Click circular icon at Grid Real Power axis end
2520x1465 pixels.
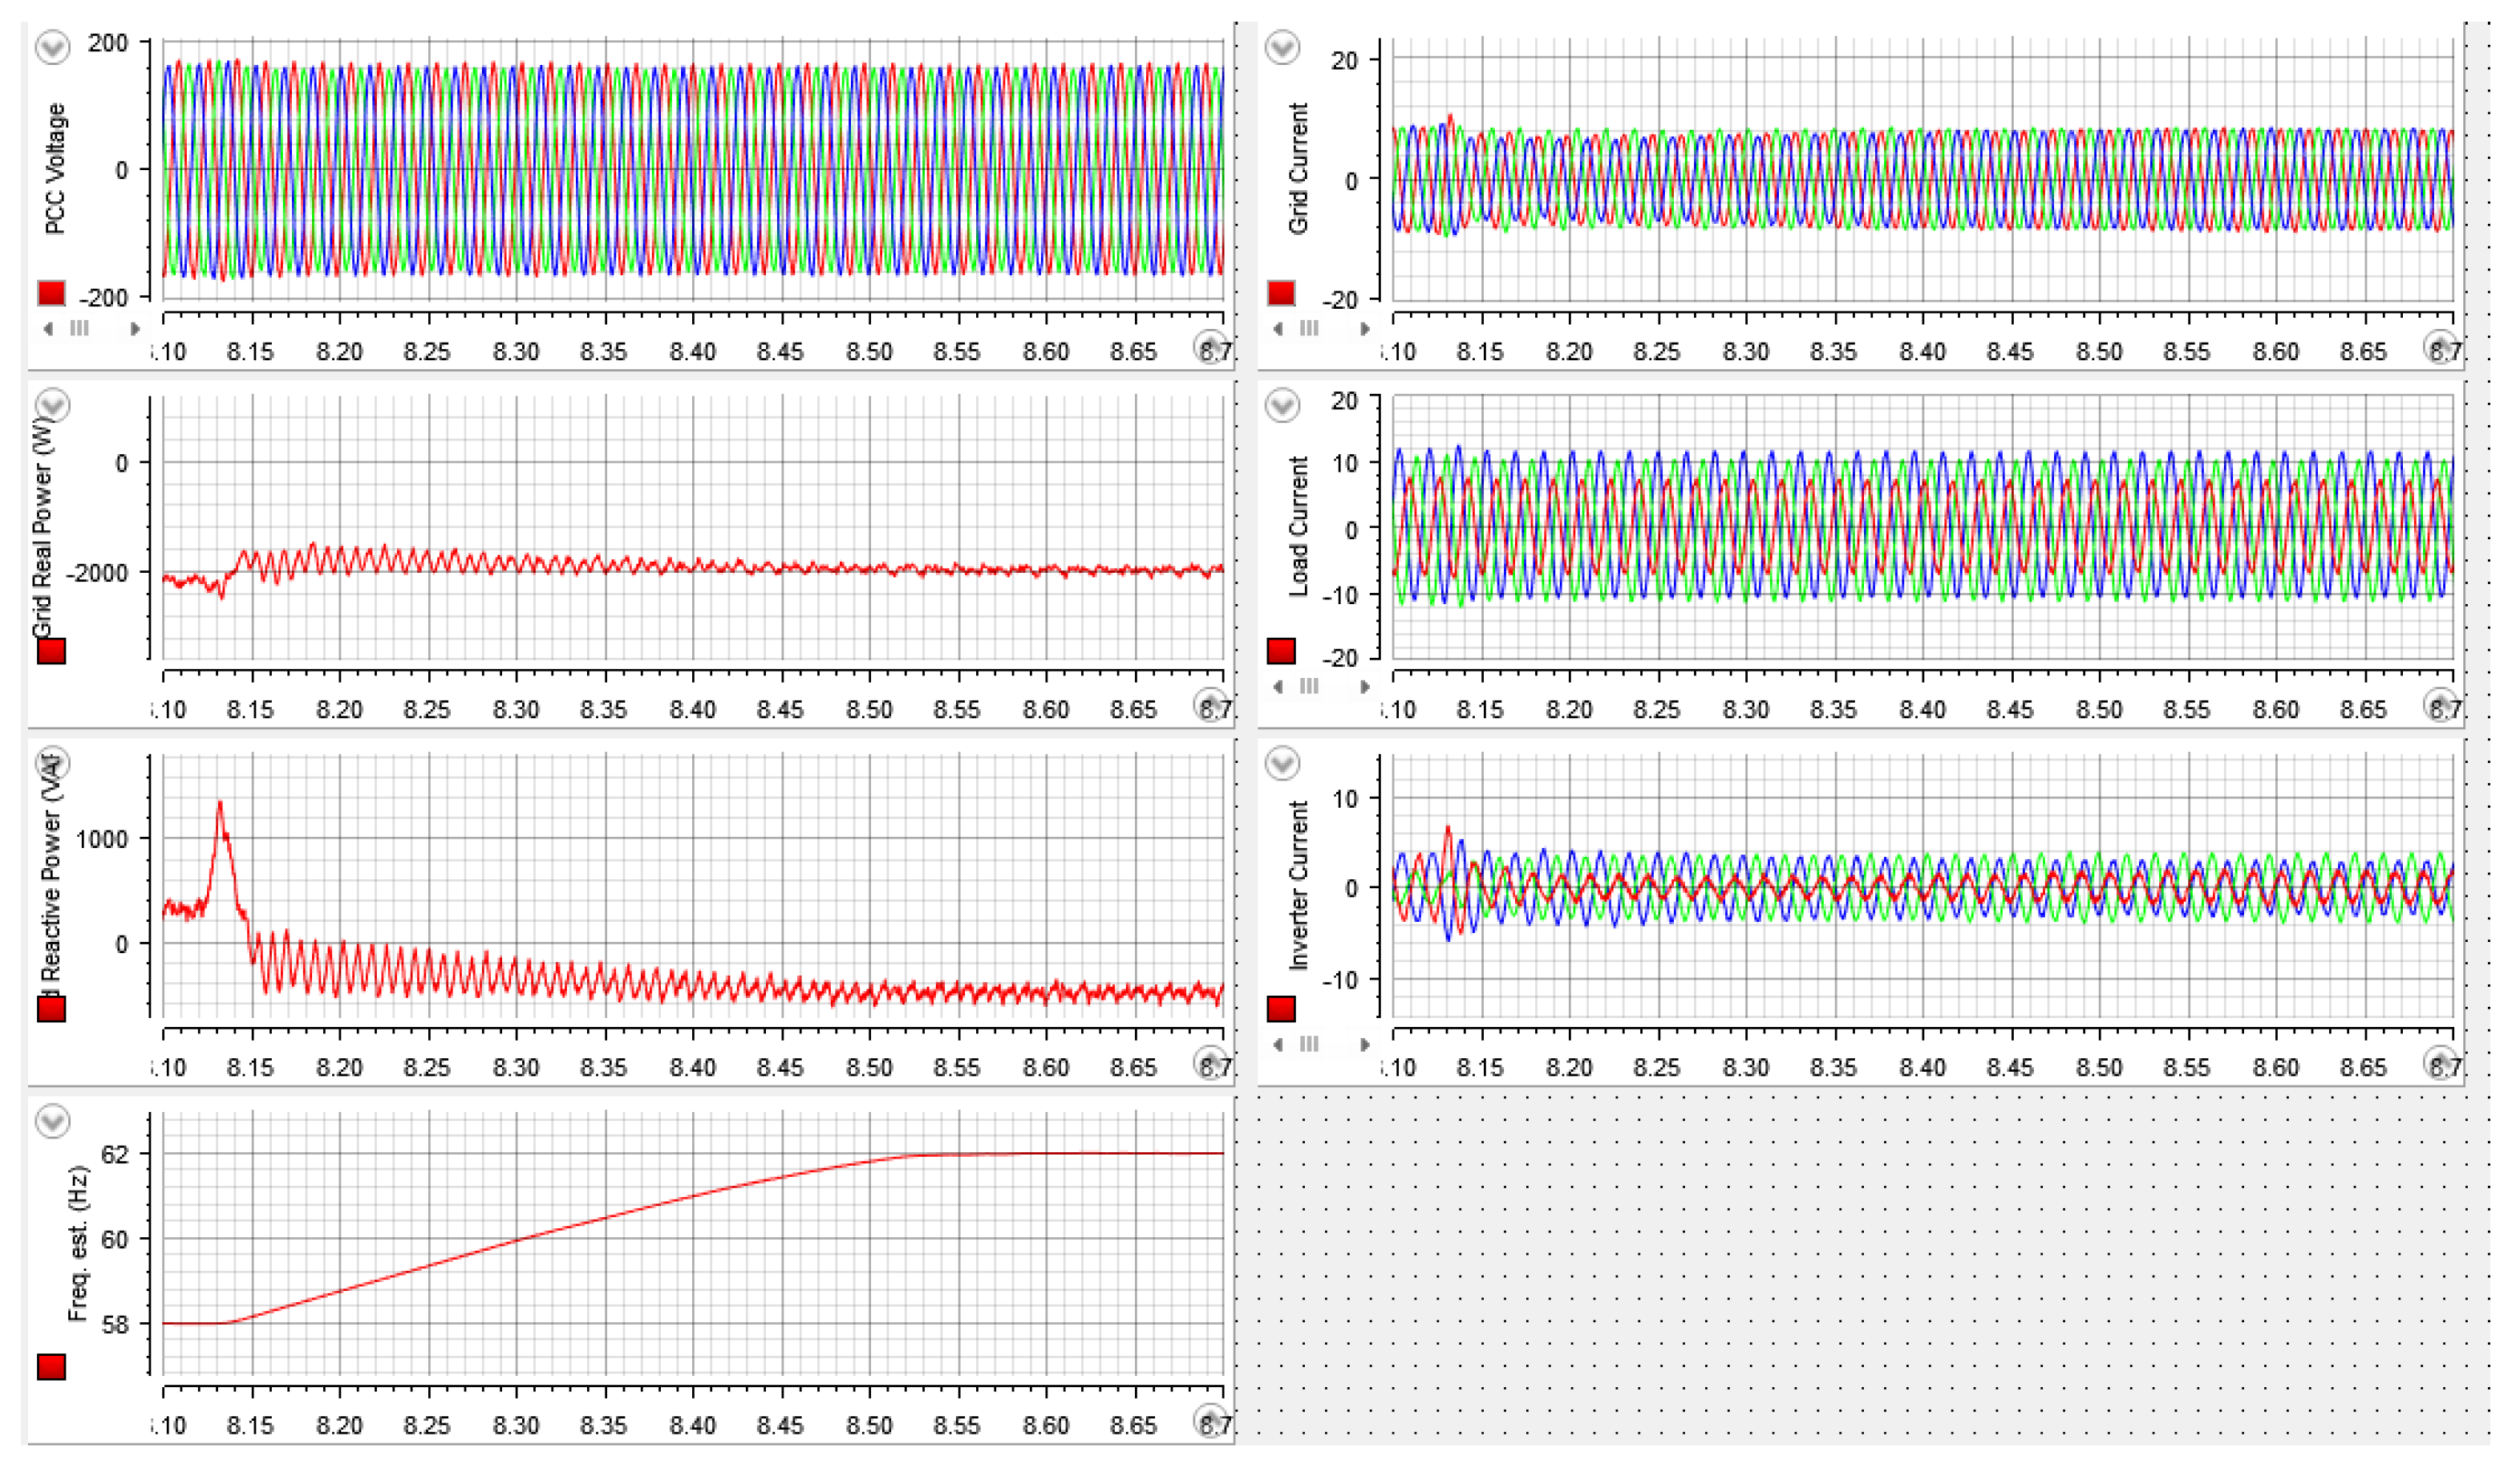pyautogui.click(x=1210, y=705)
